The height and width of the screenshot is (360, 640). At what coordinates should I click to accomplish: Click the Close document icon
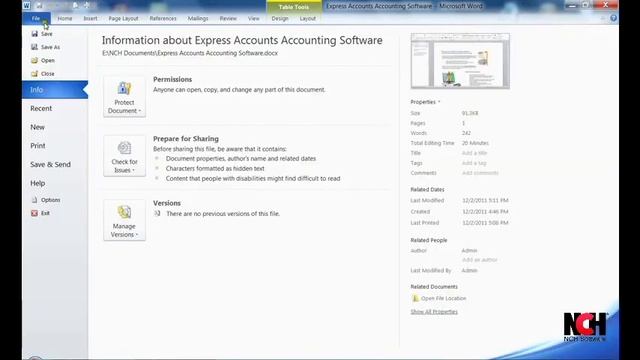(34, 73)
